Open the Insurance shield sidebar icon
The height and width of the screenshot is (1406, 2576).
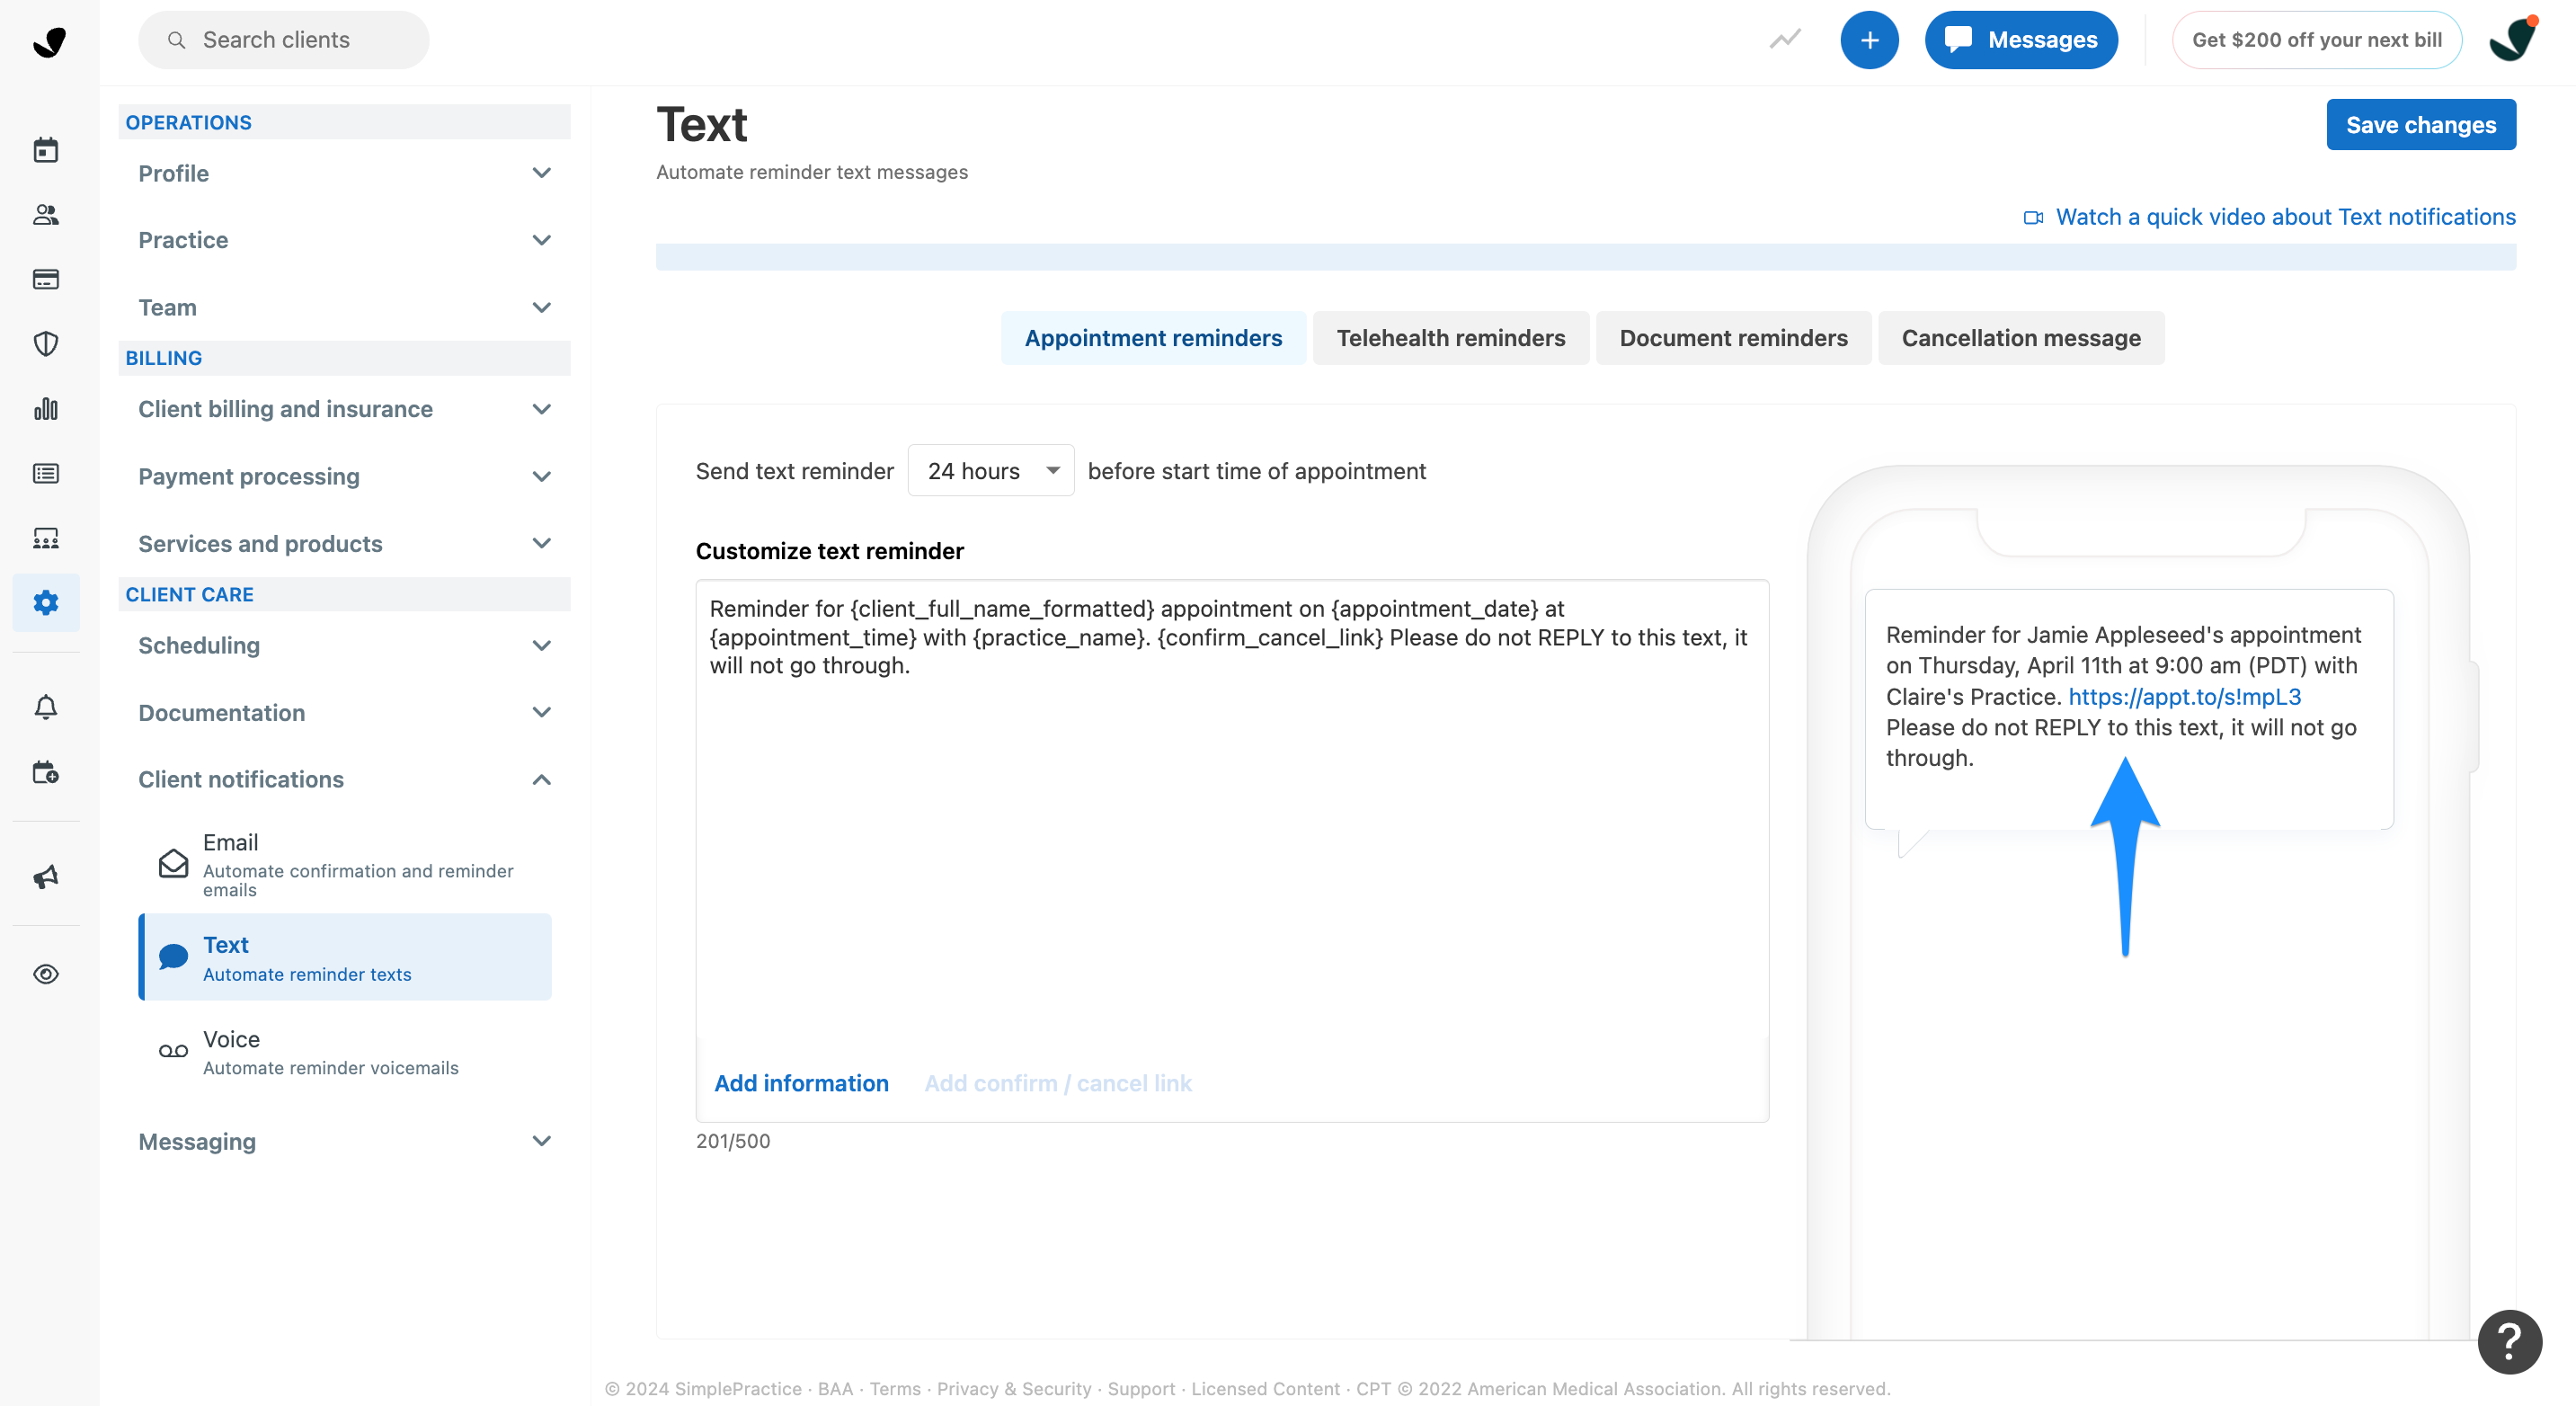46,344
